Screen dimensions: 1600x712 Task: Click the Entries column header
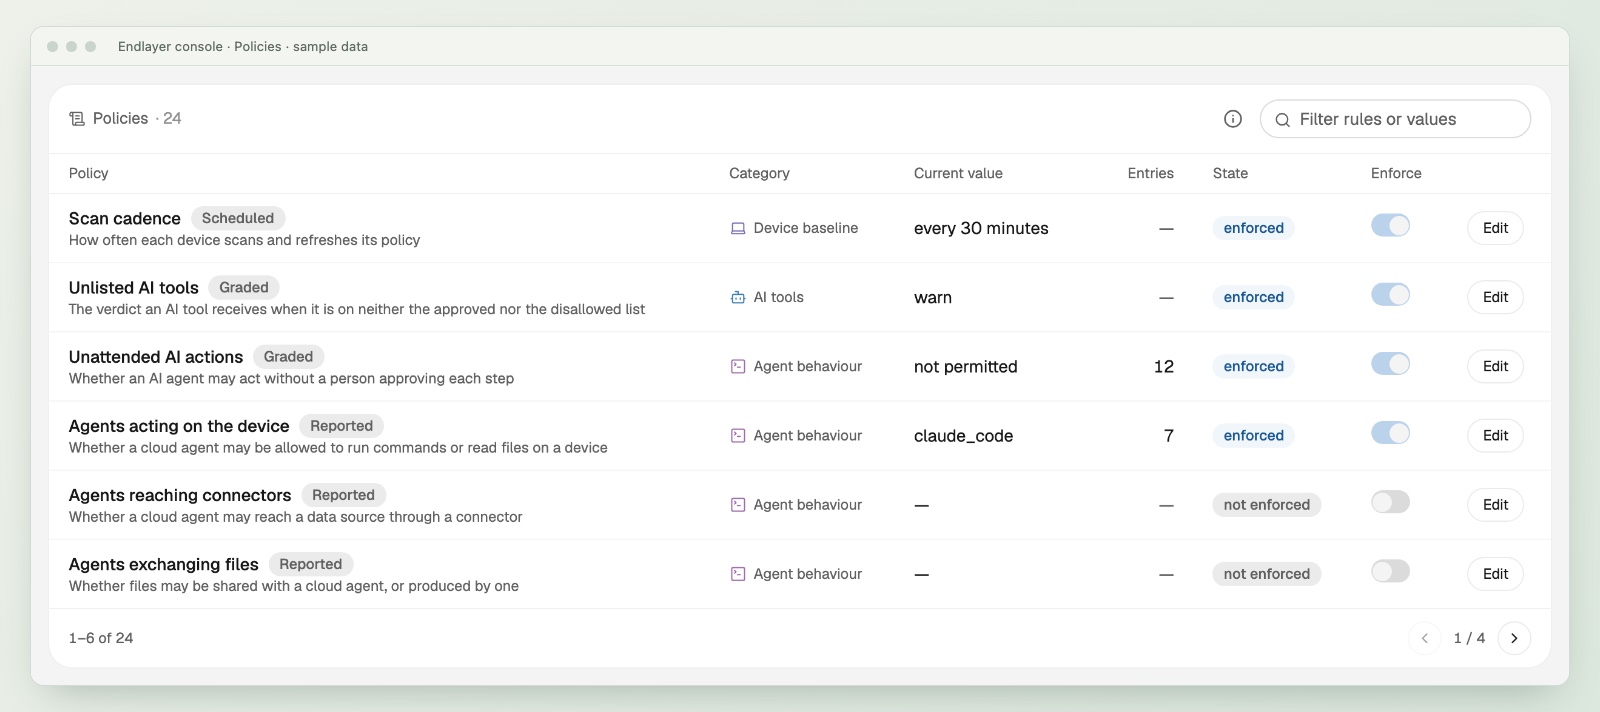coord(1150,173)
